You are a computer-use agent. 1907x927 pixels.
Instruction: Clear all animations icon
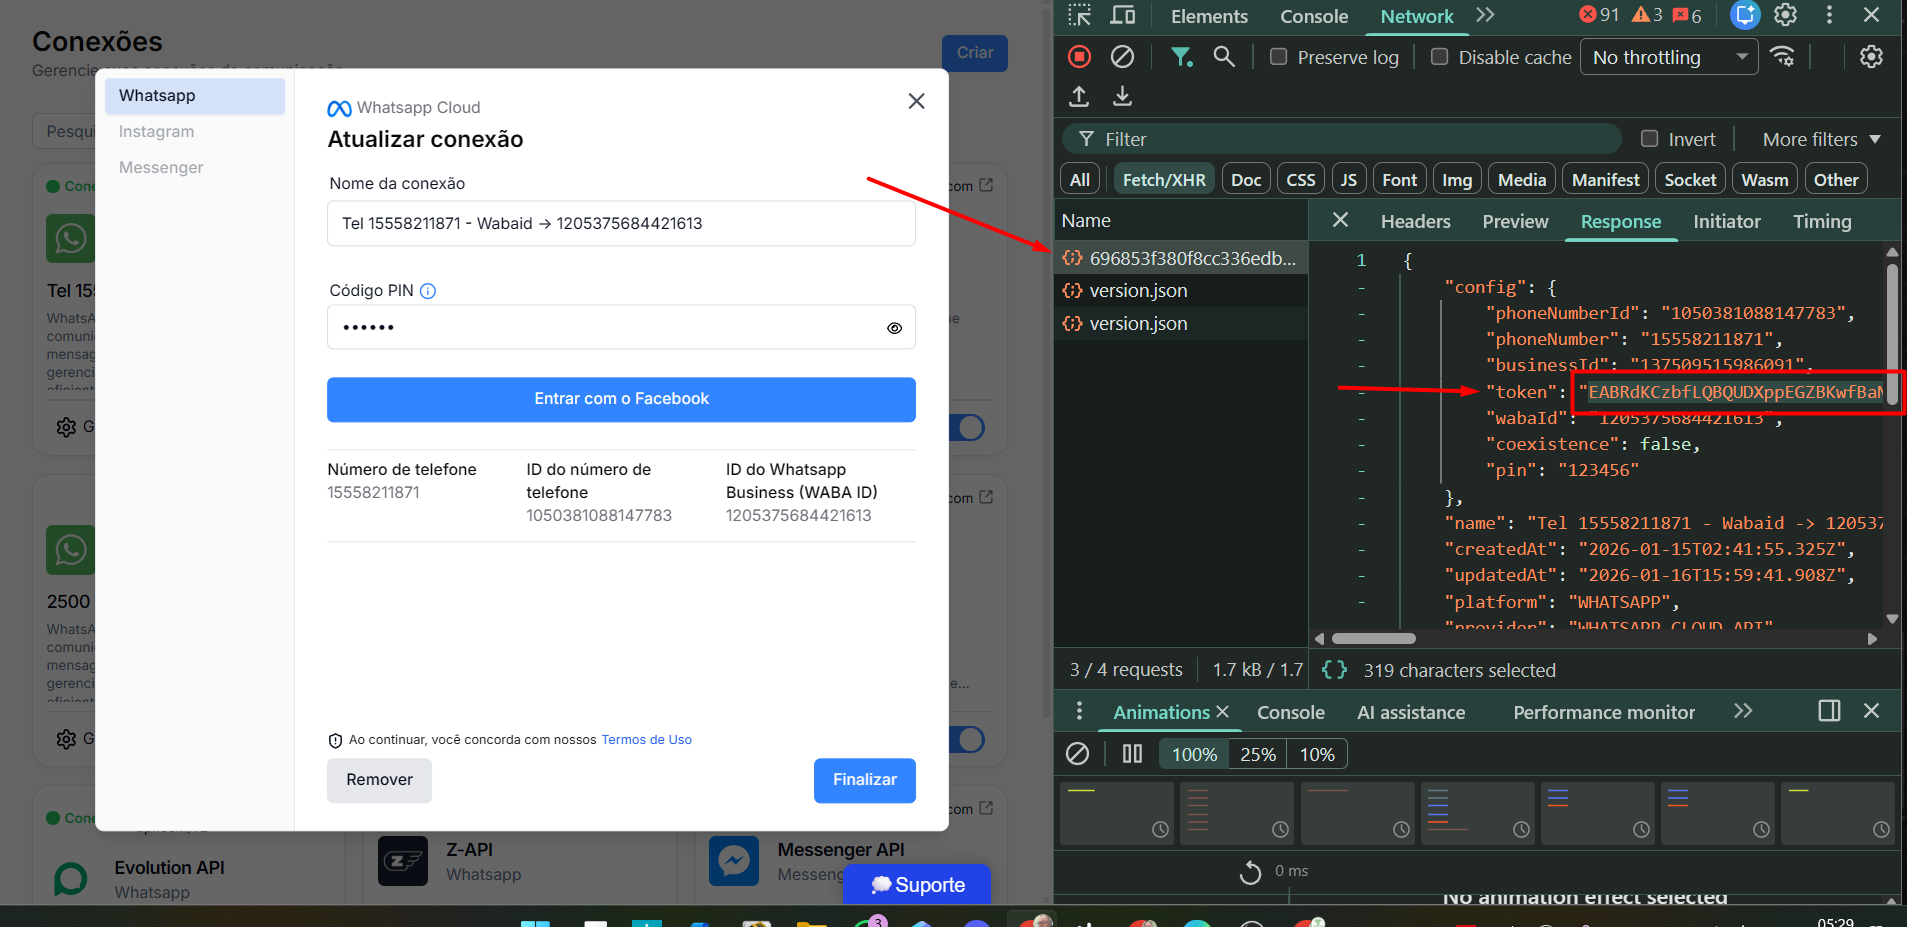coord(1077,754)
